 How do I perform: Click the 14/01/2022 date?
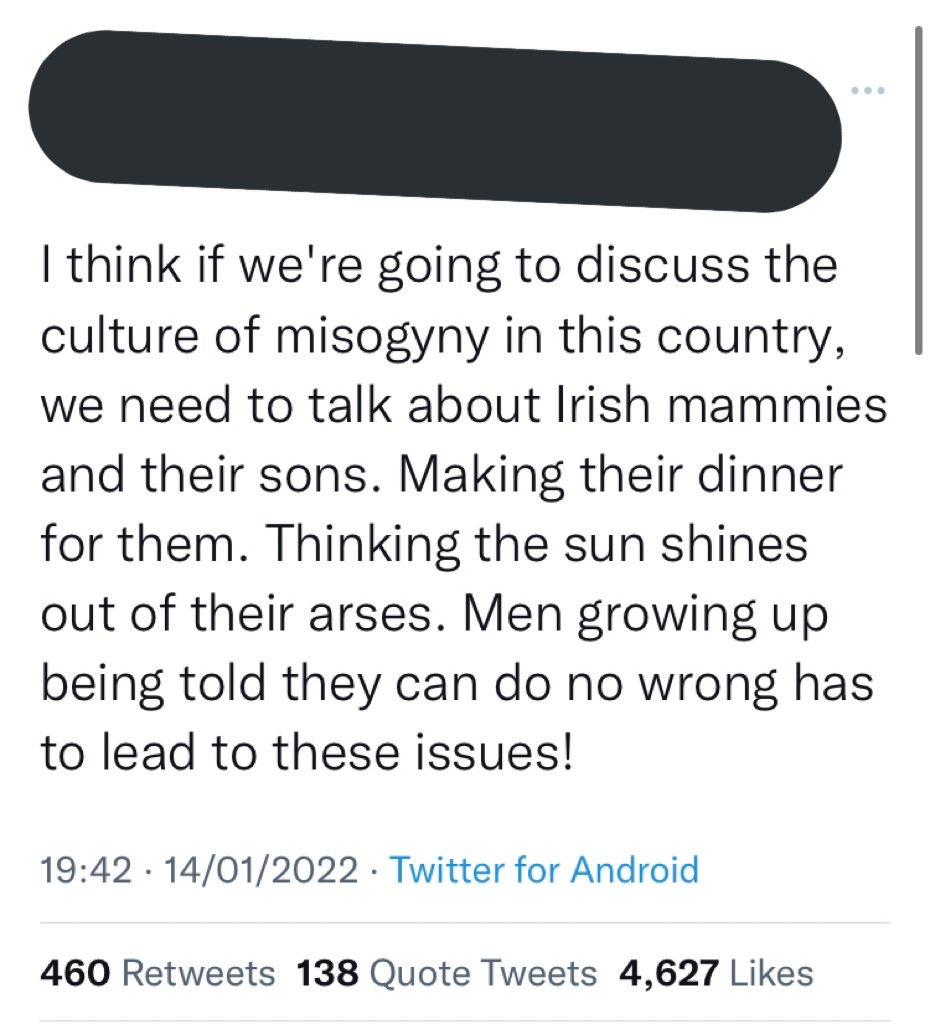(261, 871)
